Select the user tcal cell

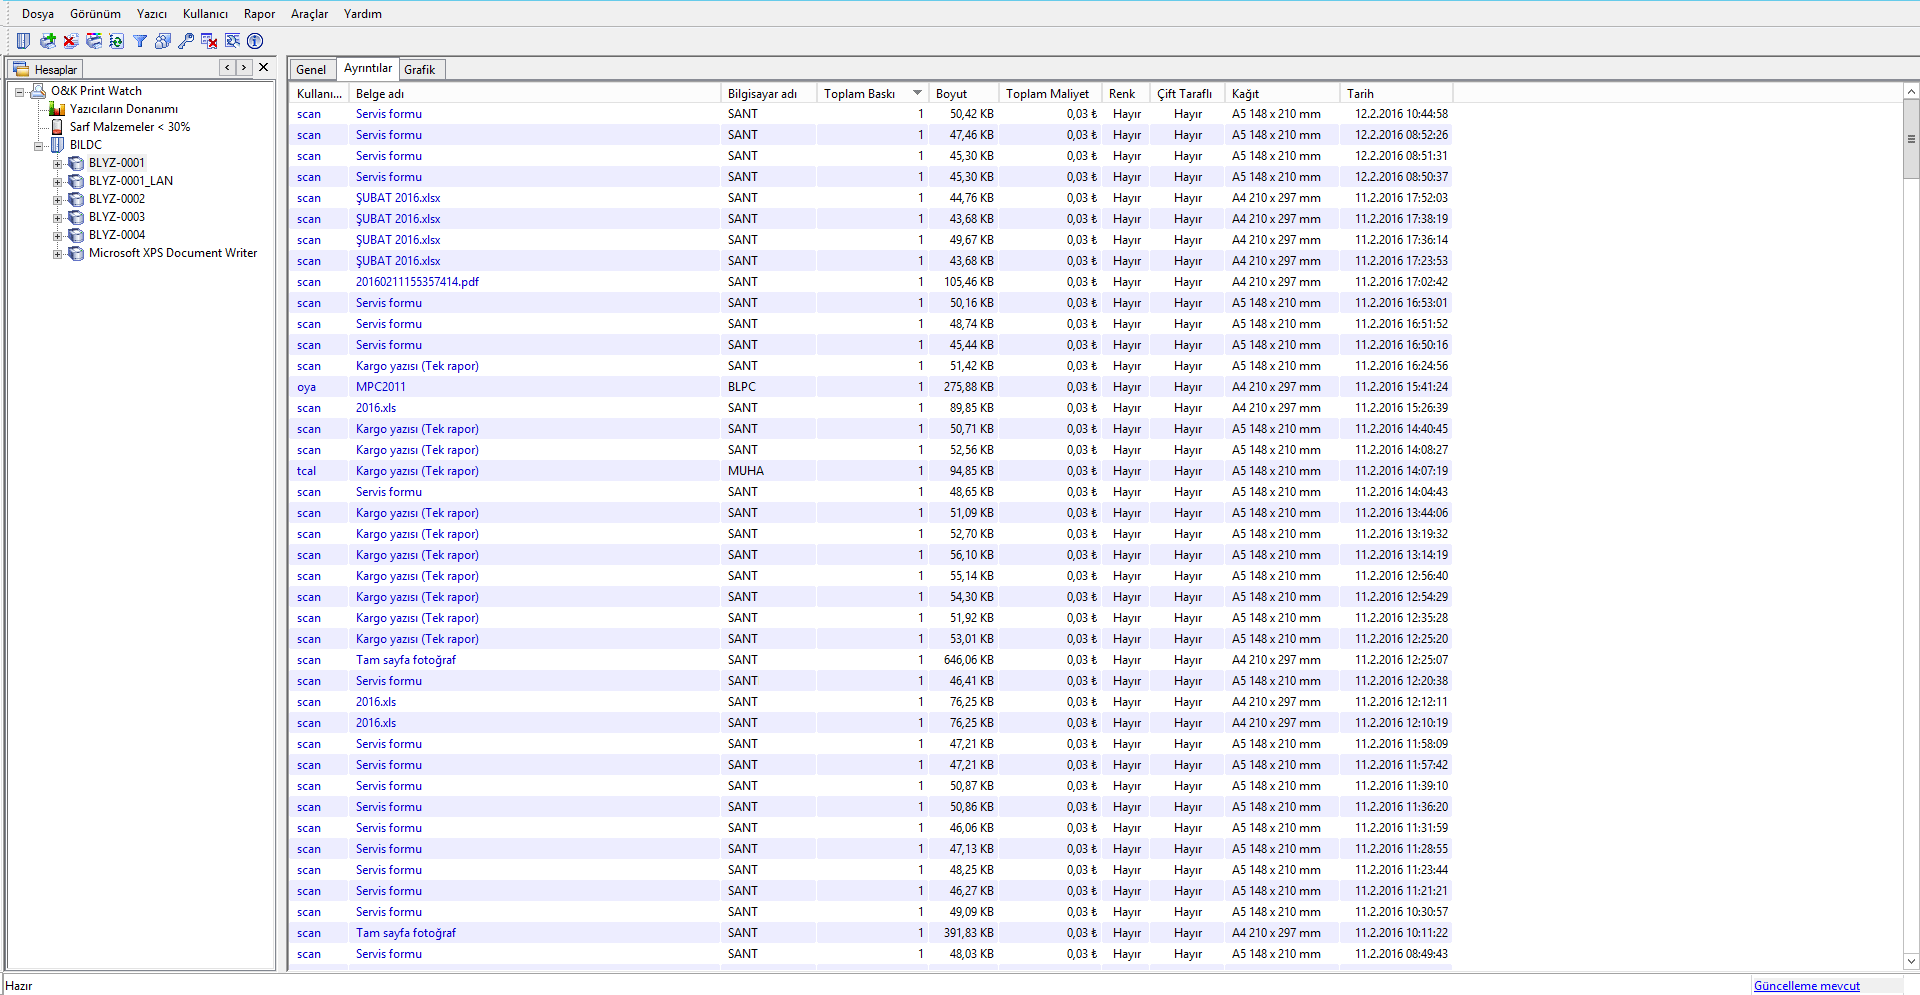pos(306,471)
